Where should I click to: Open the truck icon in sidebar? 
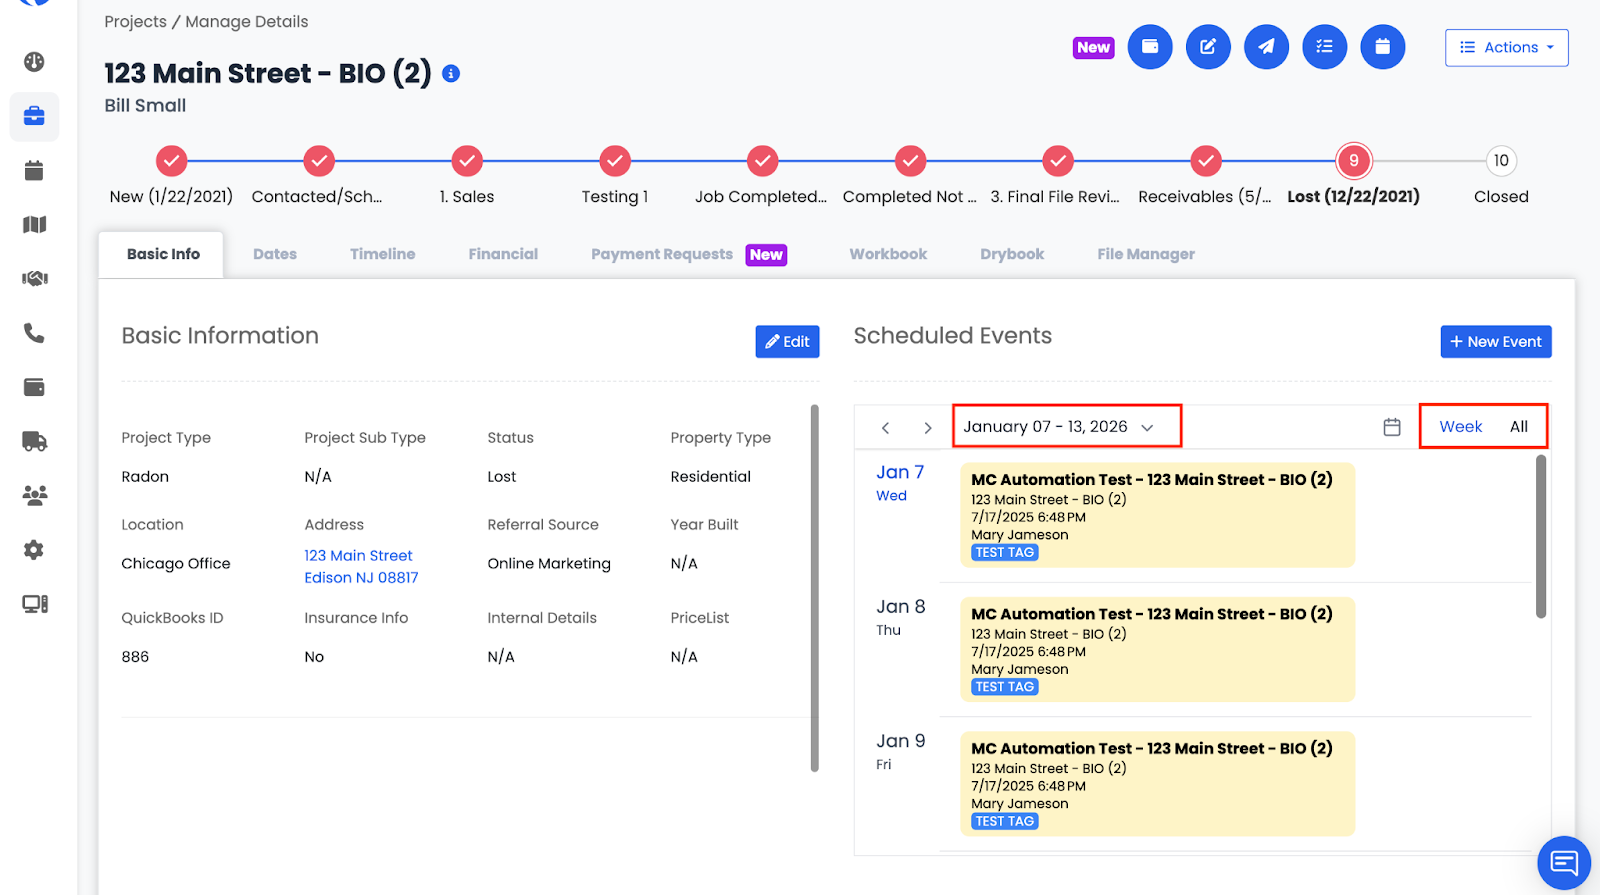tap(34, 441)
